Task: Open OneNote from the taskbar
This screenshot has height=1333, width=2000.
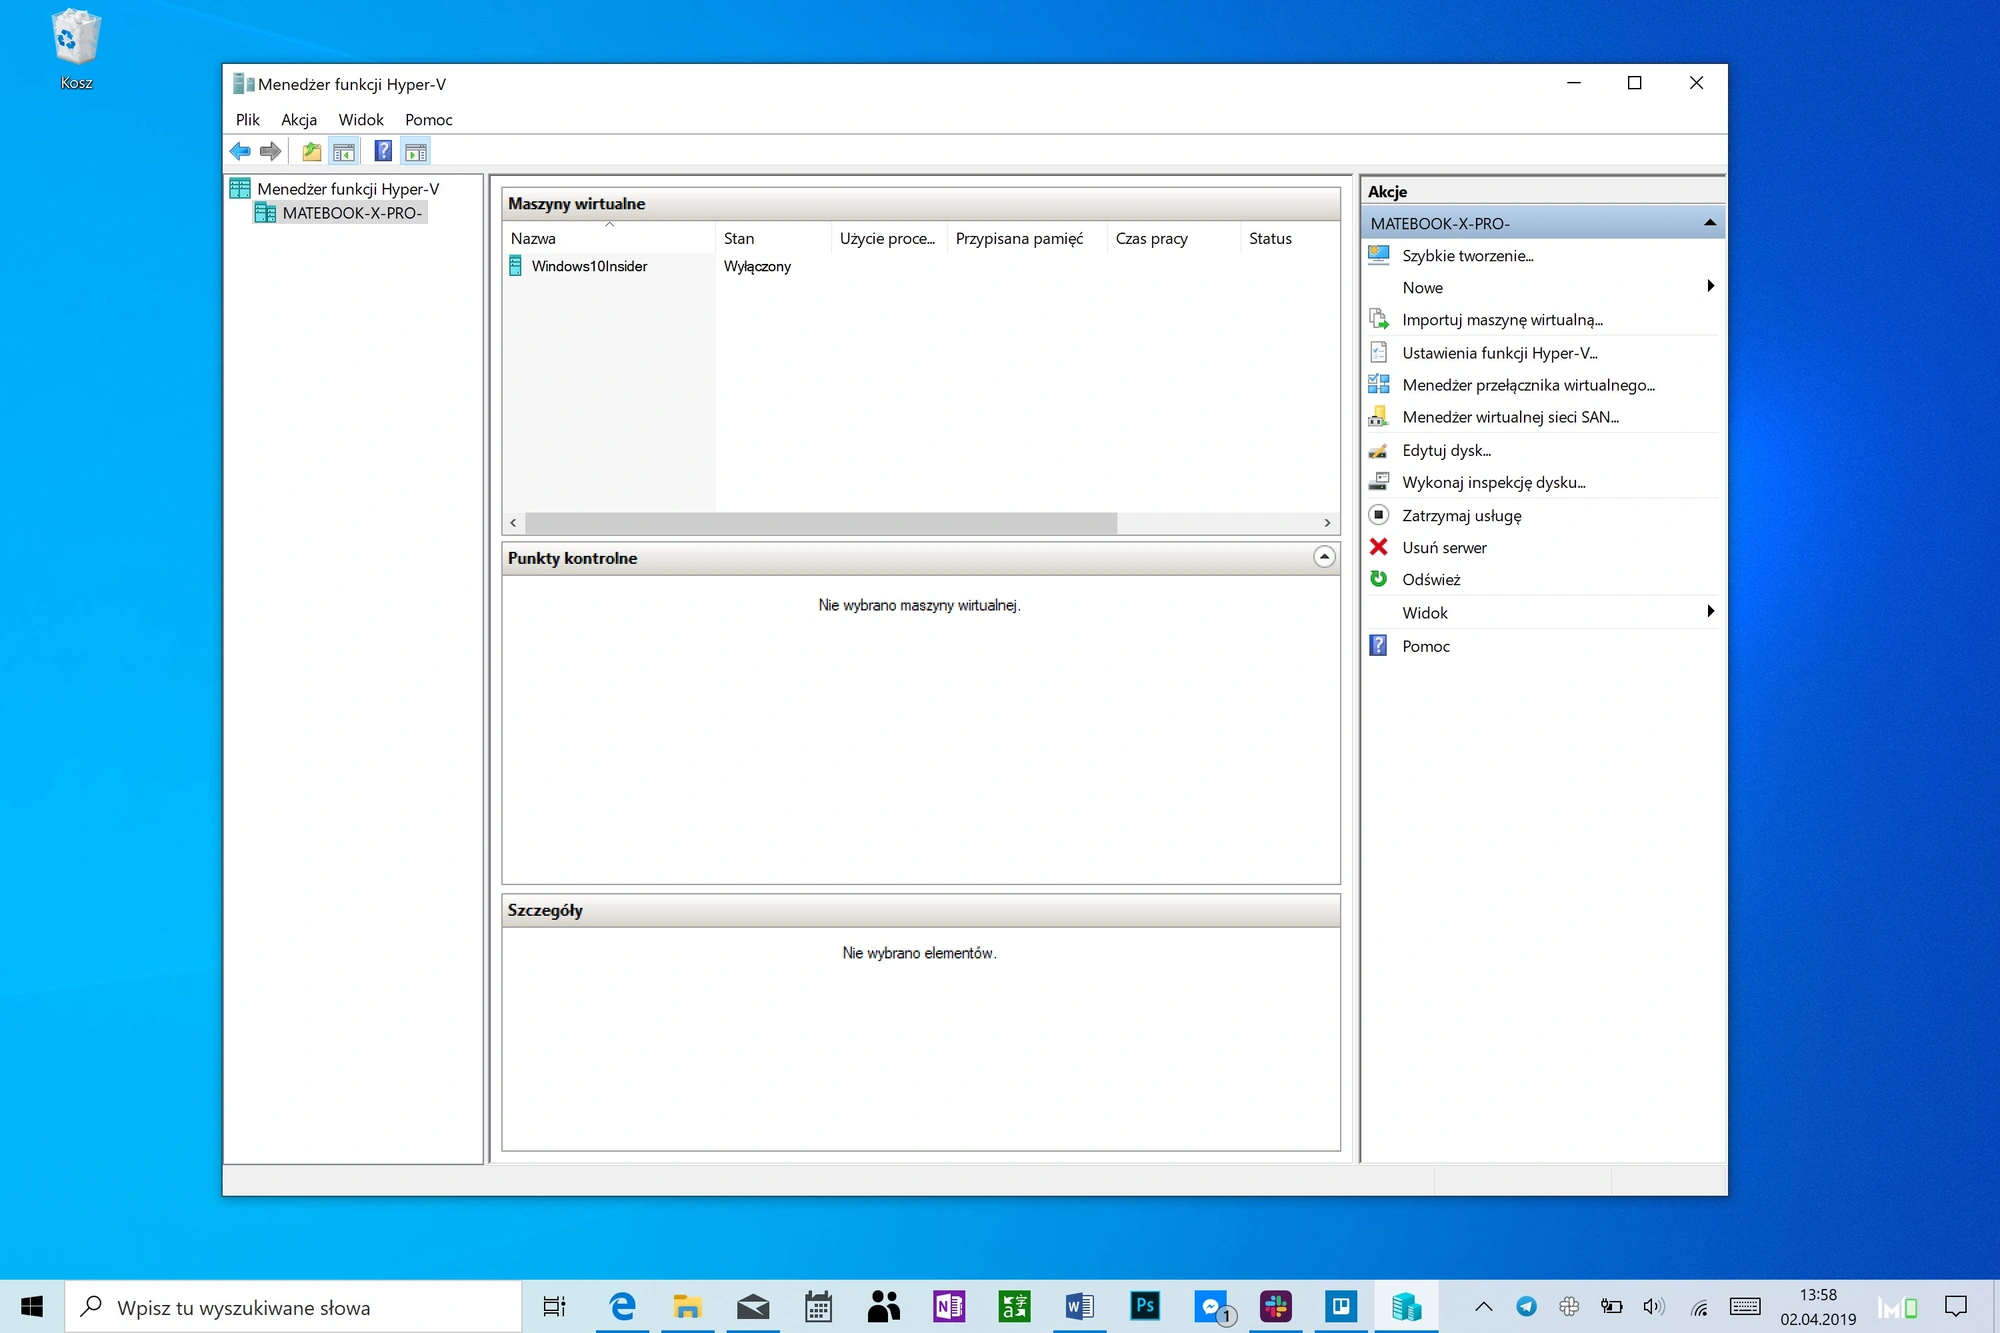Action: click(948, 1306)
